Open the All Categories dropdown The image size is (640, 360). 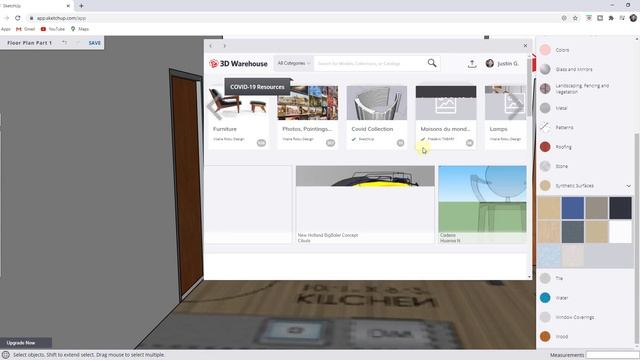coord(293,63)
